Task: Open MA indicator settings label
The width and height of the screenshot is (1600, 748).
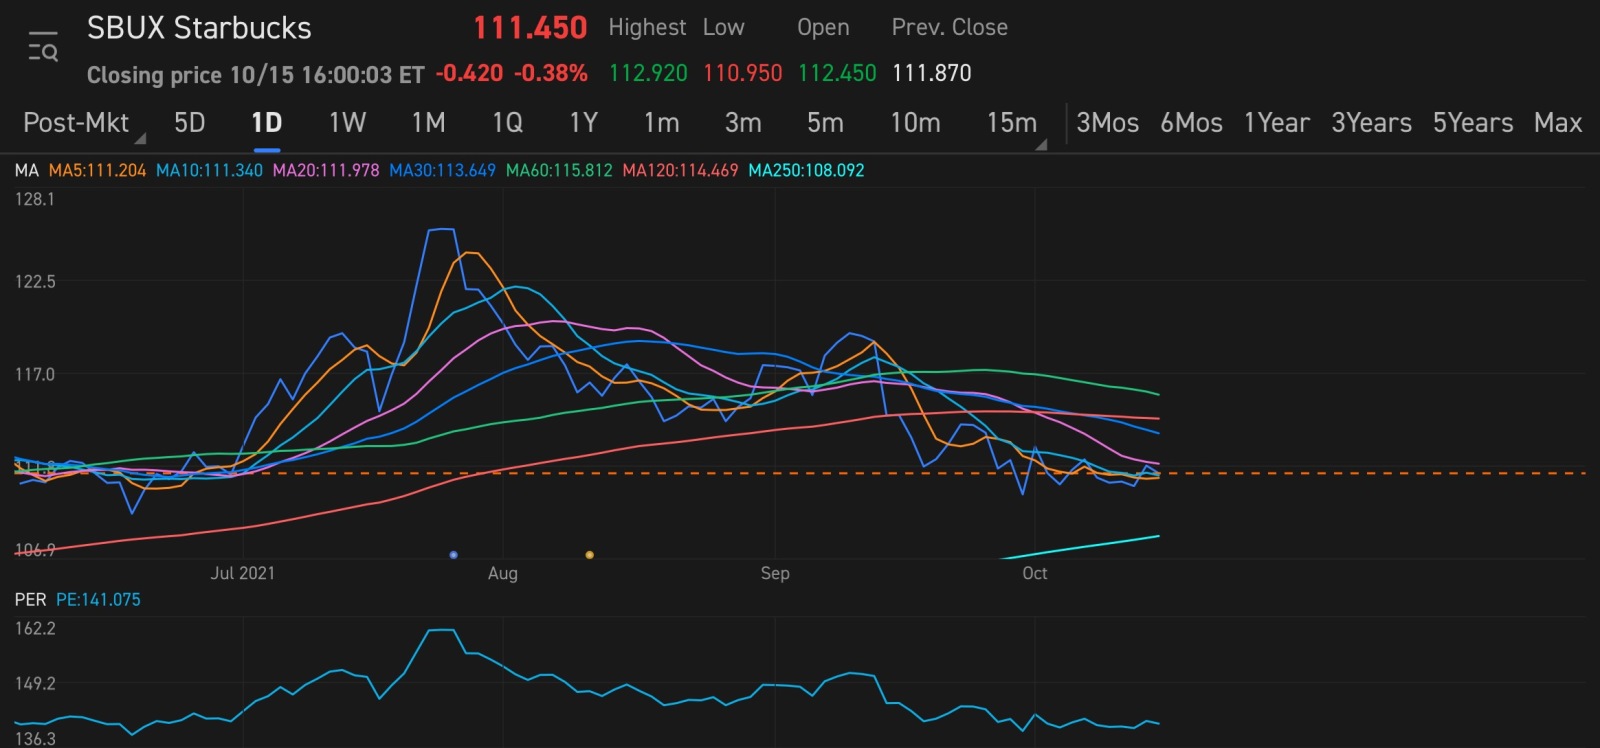Action: point(26,170)
